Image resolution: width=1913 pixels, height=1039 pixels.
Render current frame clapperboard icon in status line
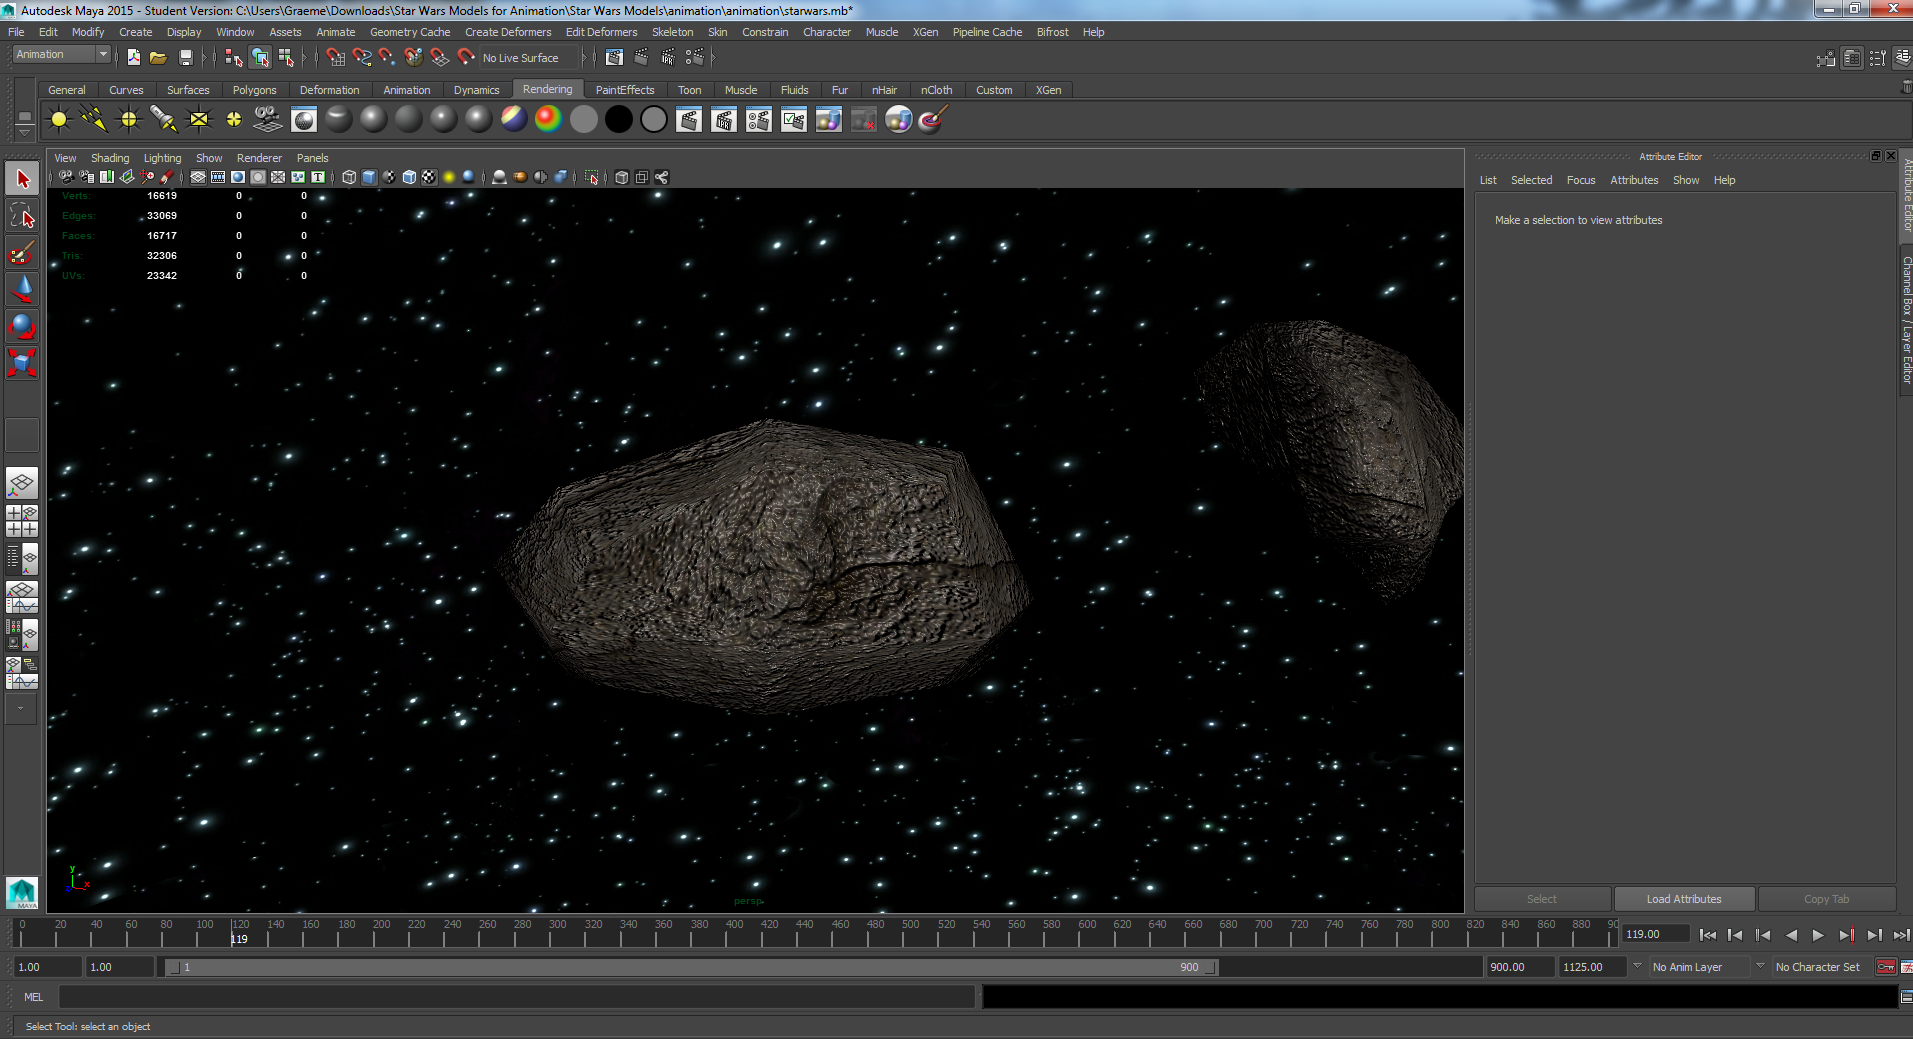click(x=642, y=58)
